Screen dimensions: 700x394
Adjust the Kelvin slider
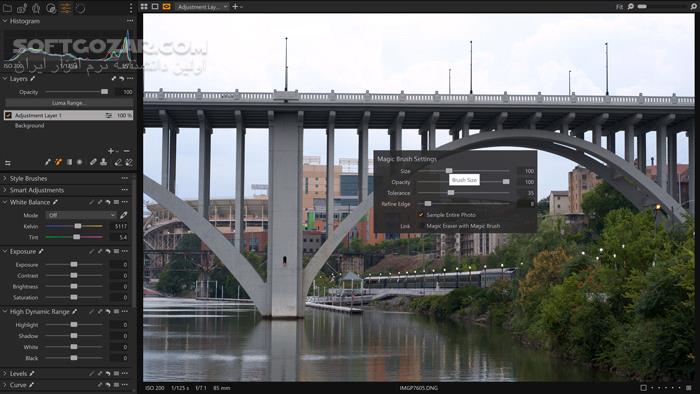(x=74, y=226)
